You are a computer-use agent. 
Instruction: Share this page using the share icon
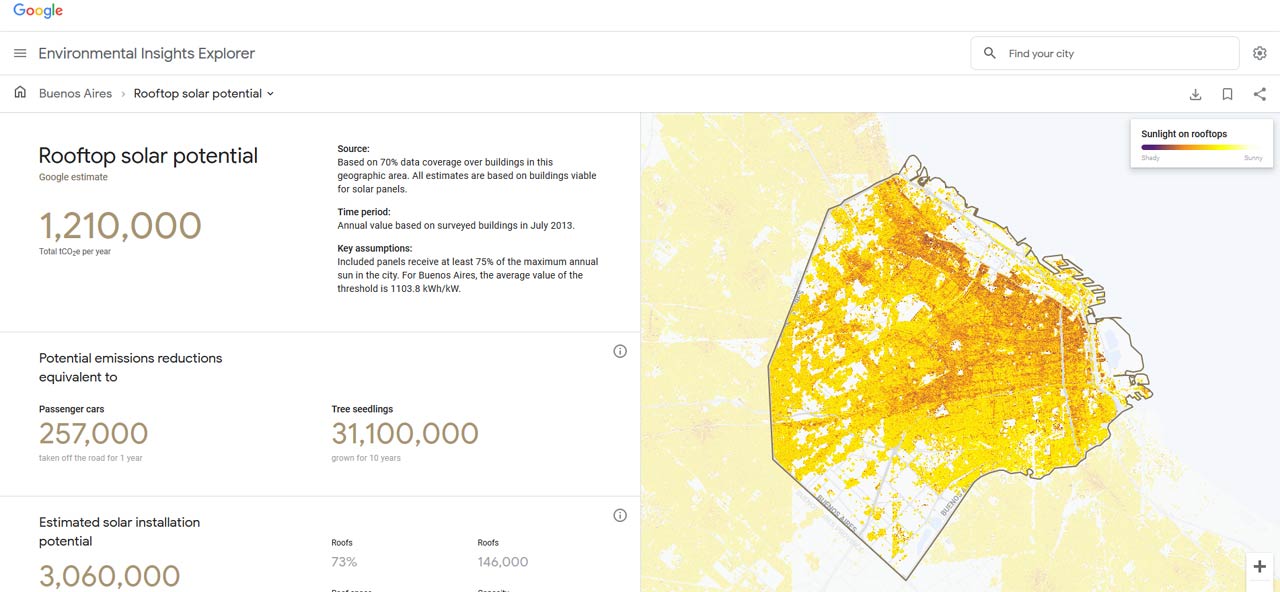click(x=1260, y=94)
